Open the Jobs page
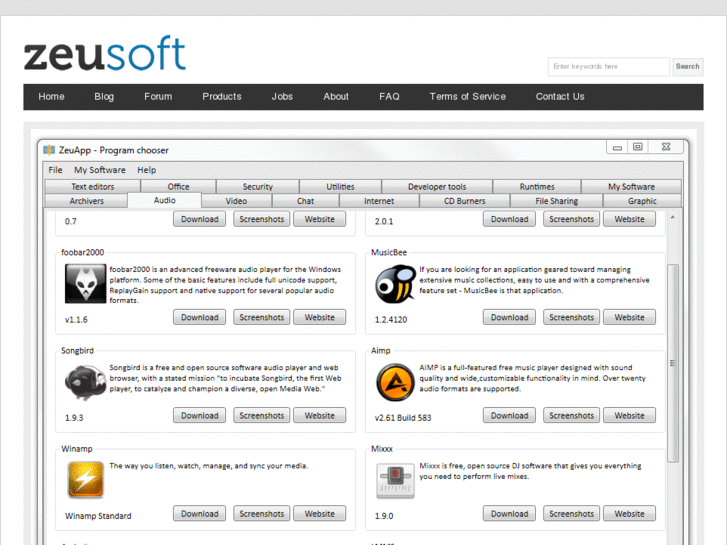 (x=282, y=96)
